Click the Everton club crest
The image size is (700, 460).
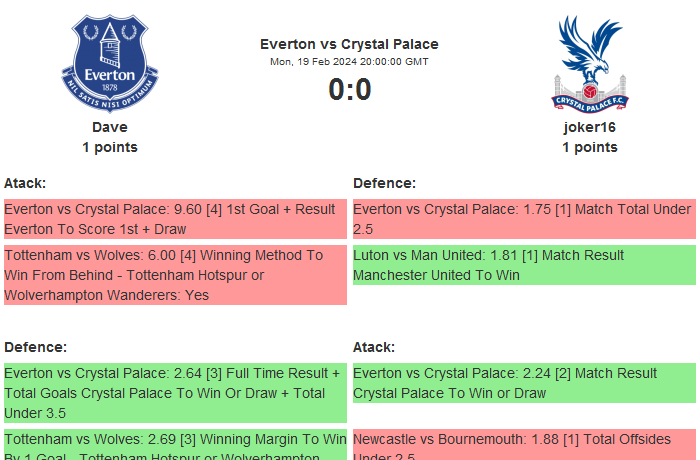click(x=110, y=63)
